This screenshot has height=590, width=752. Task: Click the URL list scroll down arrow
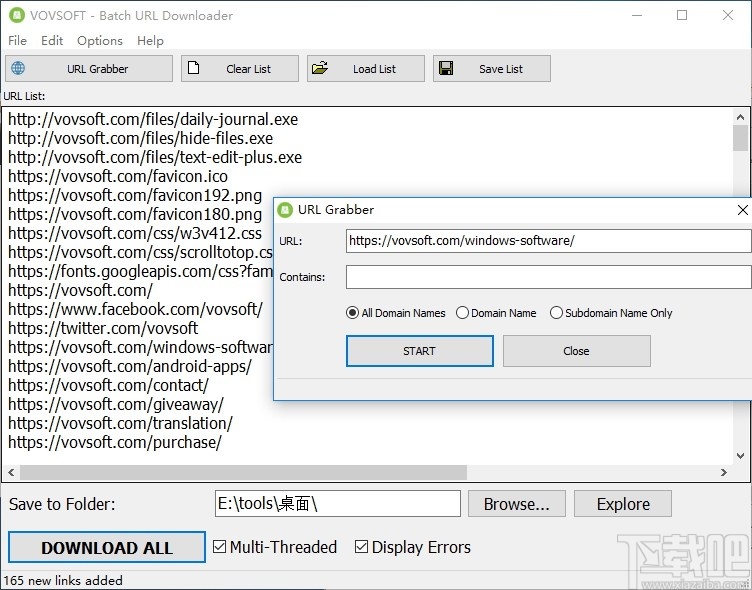[740, 456]
